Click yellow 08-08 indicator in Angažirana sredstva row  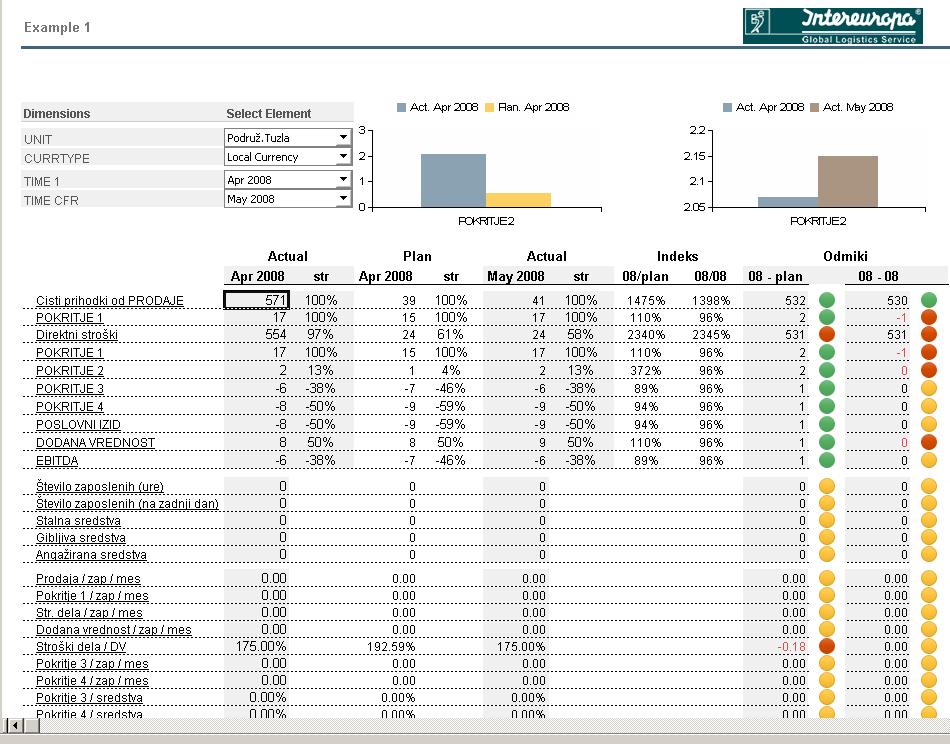pyautogui.click(x=929, y=554)
